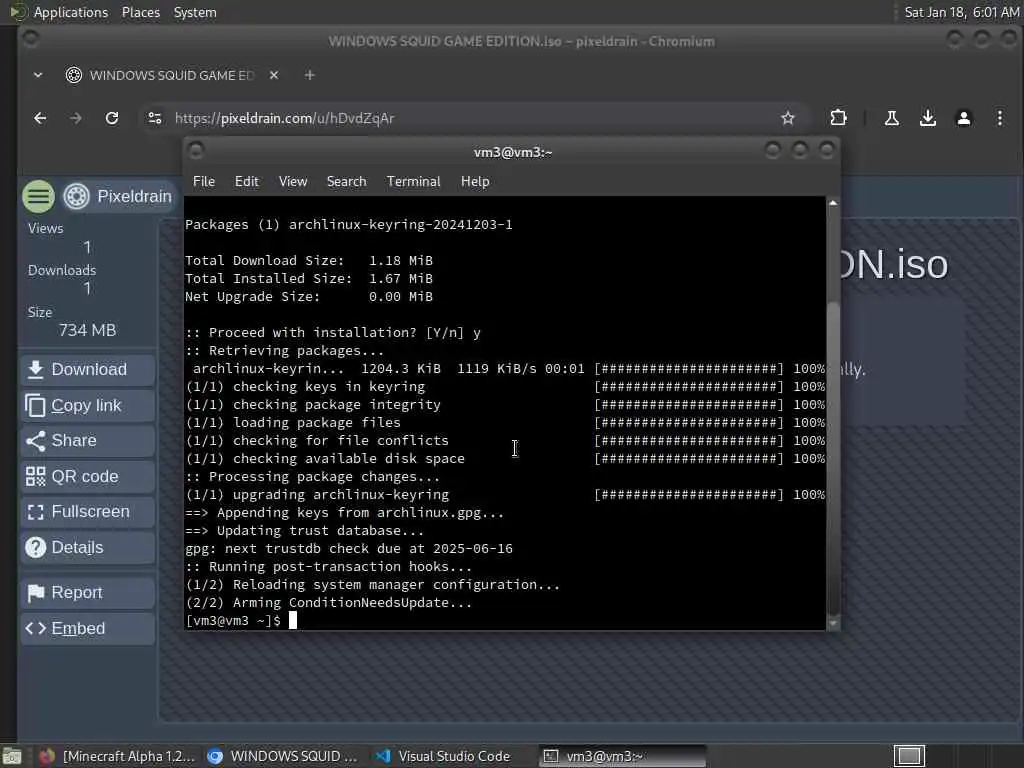This screenshot has width=1024, height=768.
Task: Open the Chromium profile avatar icon
Action: pos(963,118)
